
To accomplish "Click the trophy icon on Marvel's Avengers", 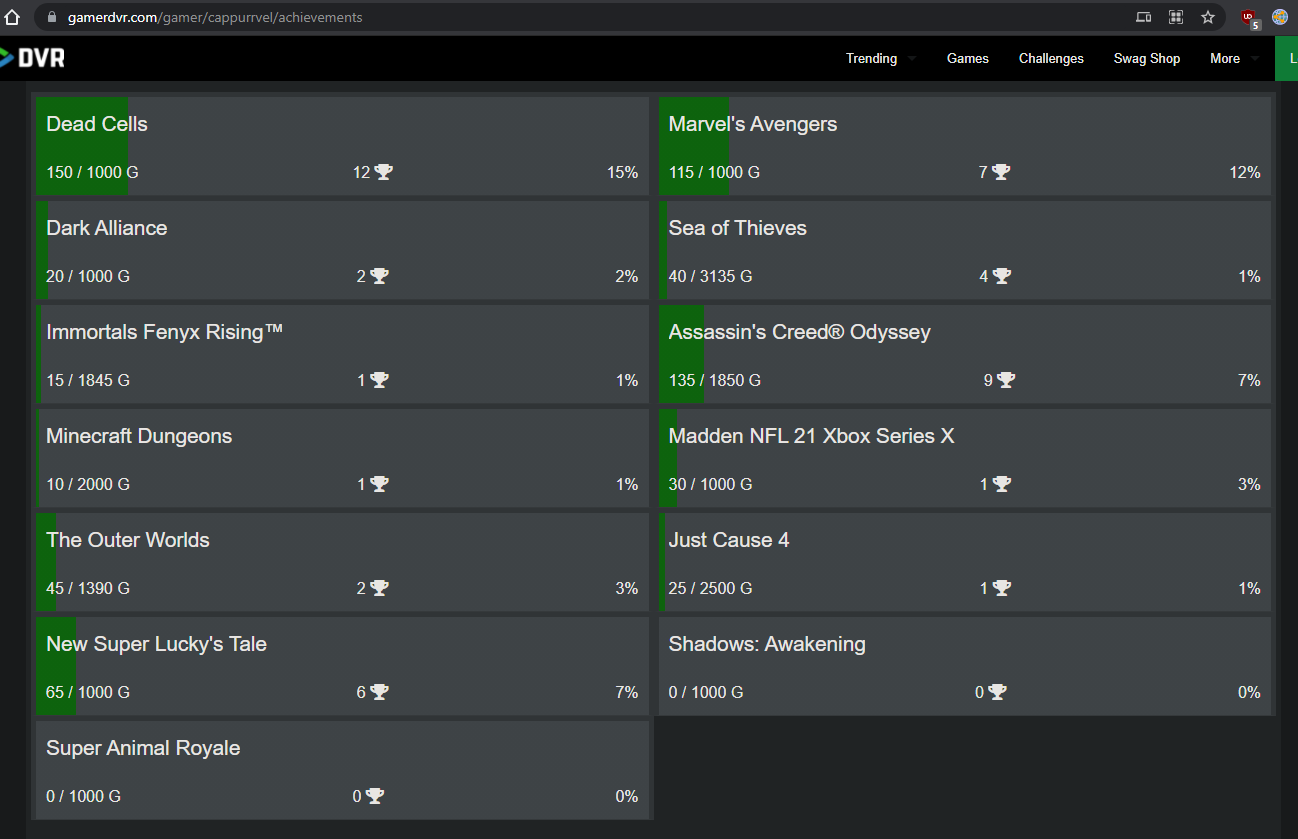I will click(x=1001, y=172).
